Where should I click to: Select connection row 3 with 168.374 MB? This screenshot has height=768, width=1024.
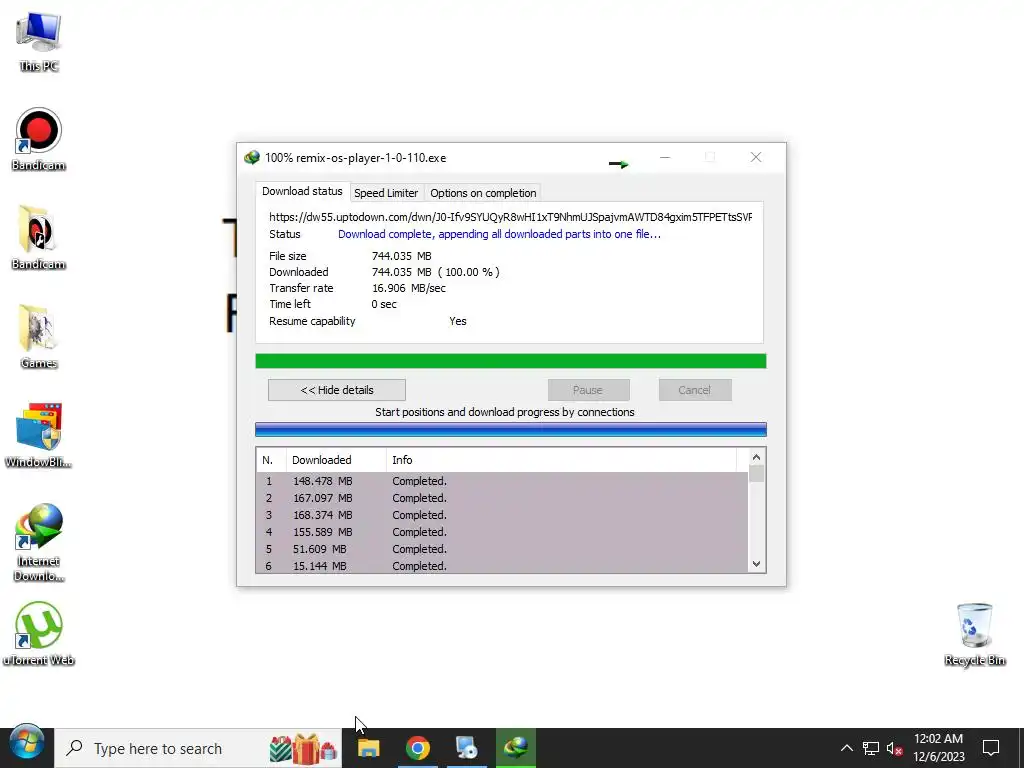pos(502,515)
